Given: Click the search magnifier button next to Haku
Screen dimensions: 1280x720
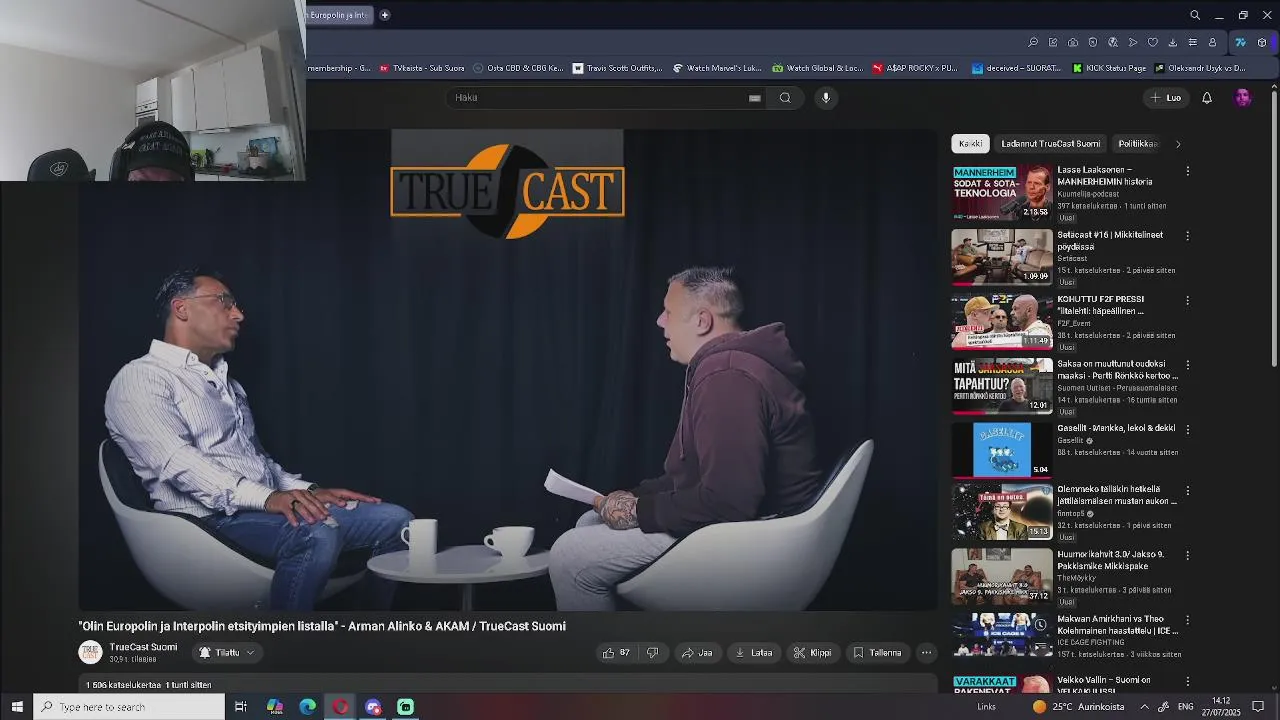Looking at the screenshot, I should (785, 97).
